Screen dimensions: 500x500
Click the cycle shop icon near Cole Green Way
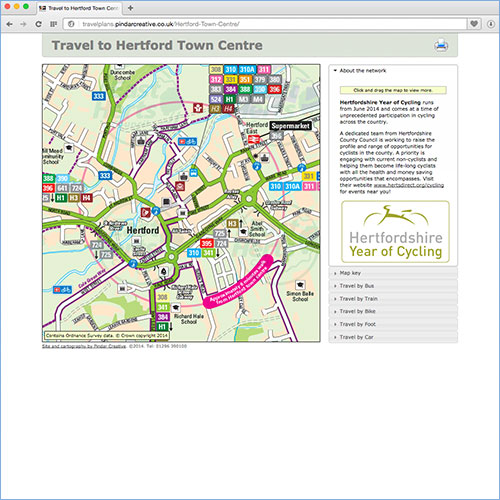click(x=62, y=290)
